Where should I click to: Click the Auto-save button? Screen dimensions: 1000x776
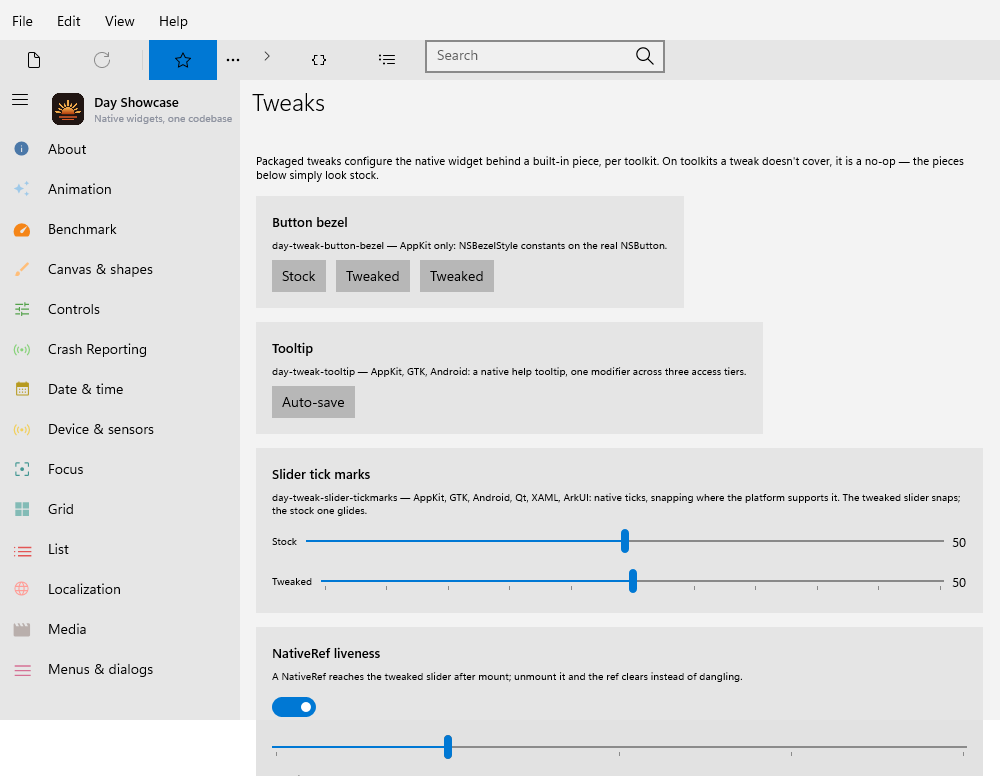[x=313, y=402]
